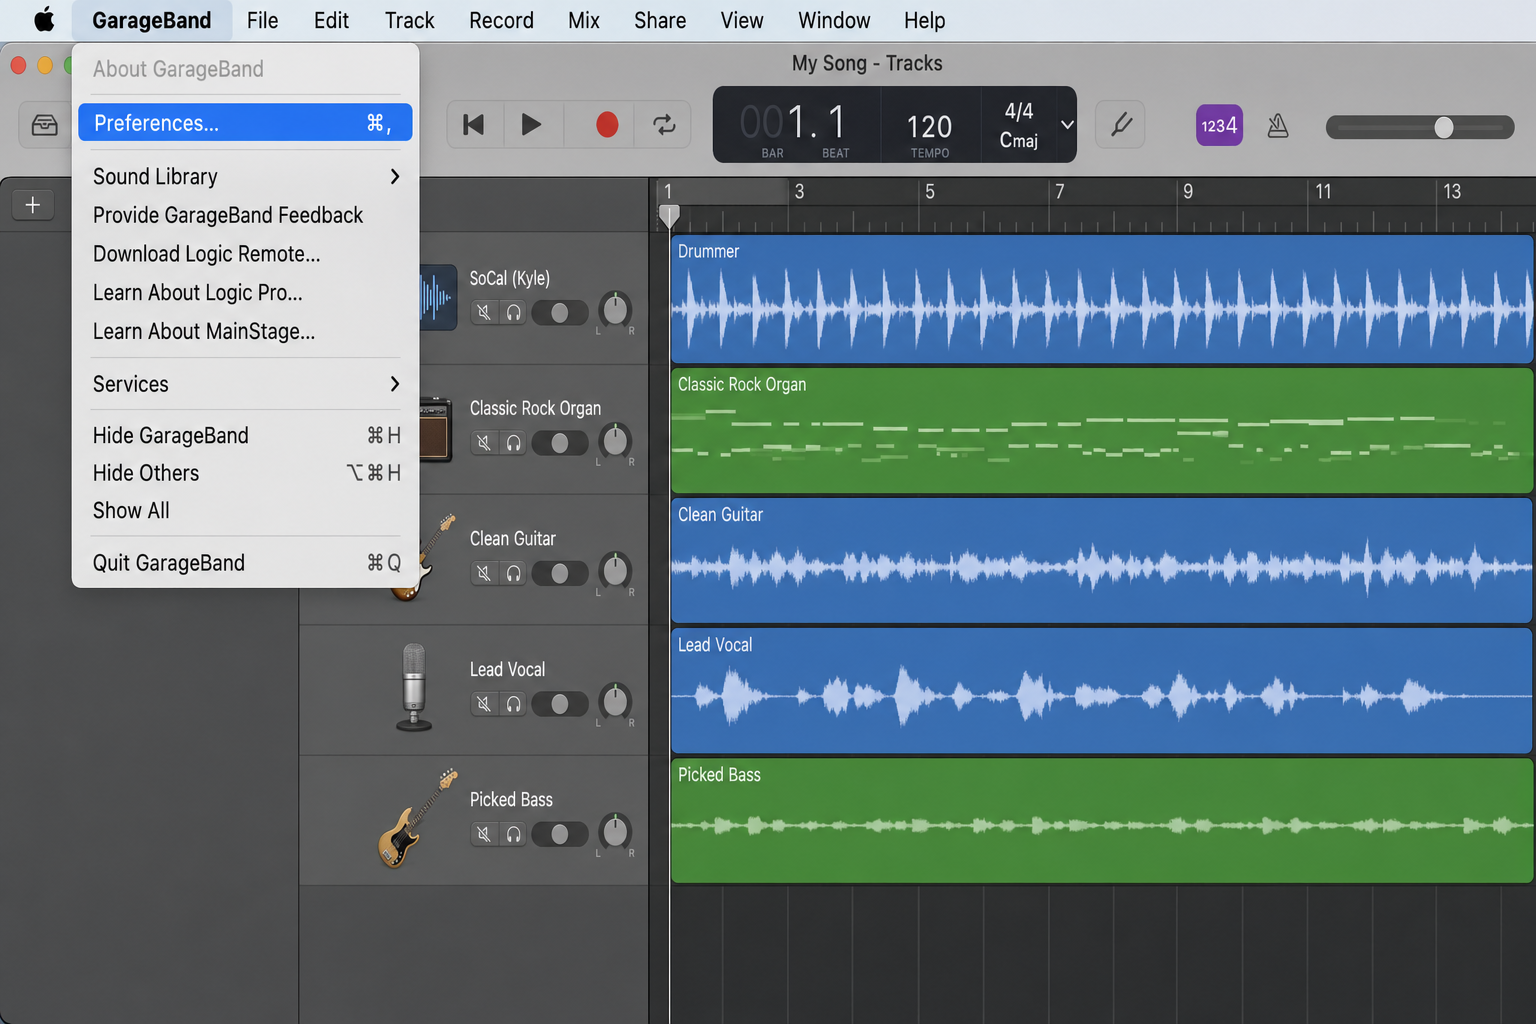
Task: Select the Classic Rock Organ amp icon
Action: pos(436,430)
